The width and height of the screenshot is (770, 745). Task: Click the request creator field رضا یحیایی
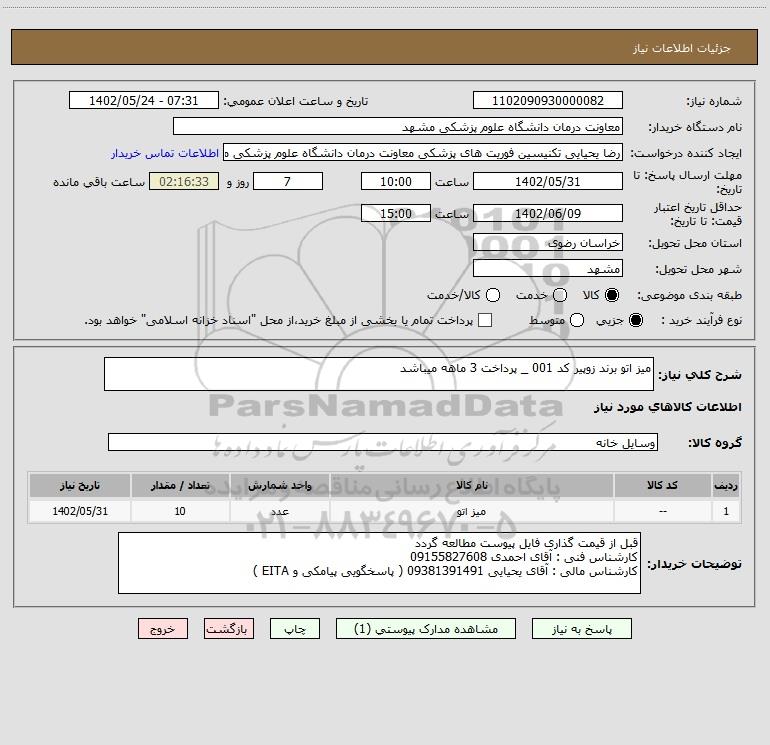tap(423, 153)
